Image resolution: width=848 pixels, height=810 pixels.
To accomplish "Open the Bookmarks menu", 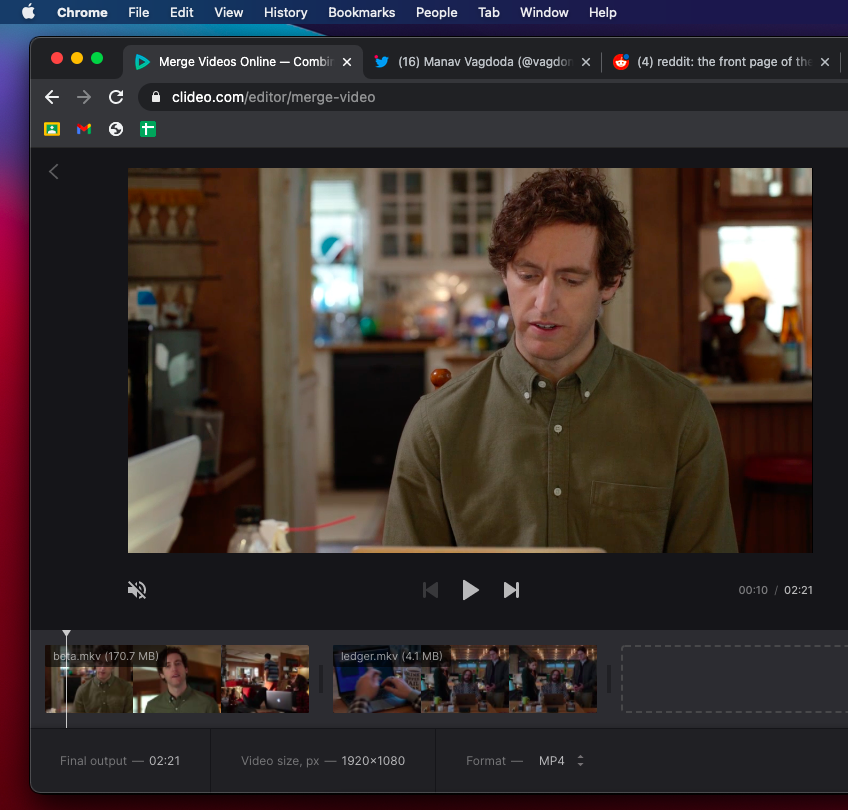I will pos(361,12).
